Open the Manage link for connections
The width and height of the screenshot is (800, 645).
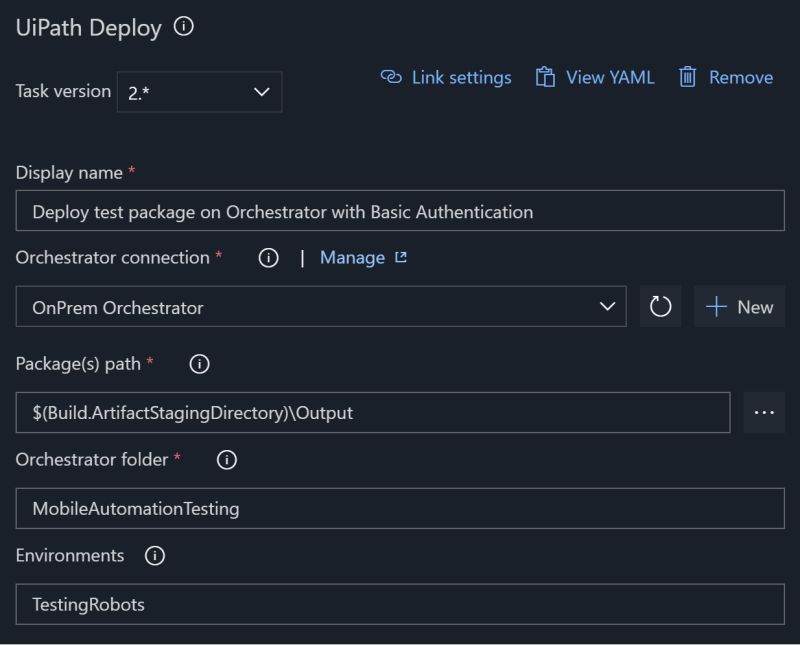pyautogui.click(x=352, y=258)
